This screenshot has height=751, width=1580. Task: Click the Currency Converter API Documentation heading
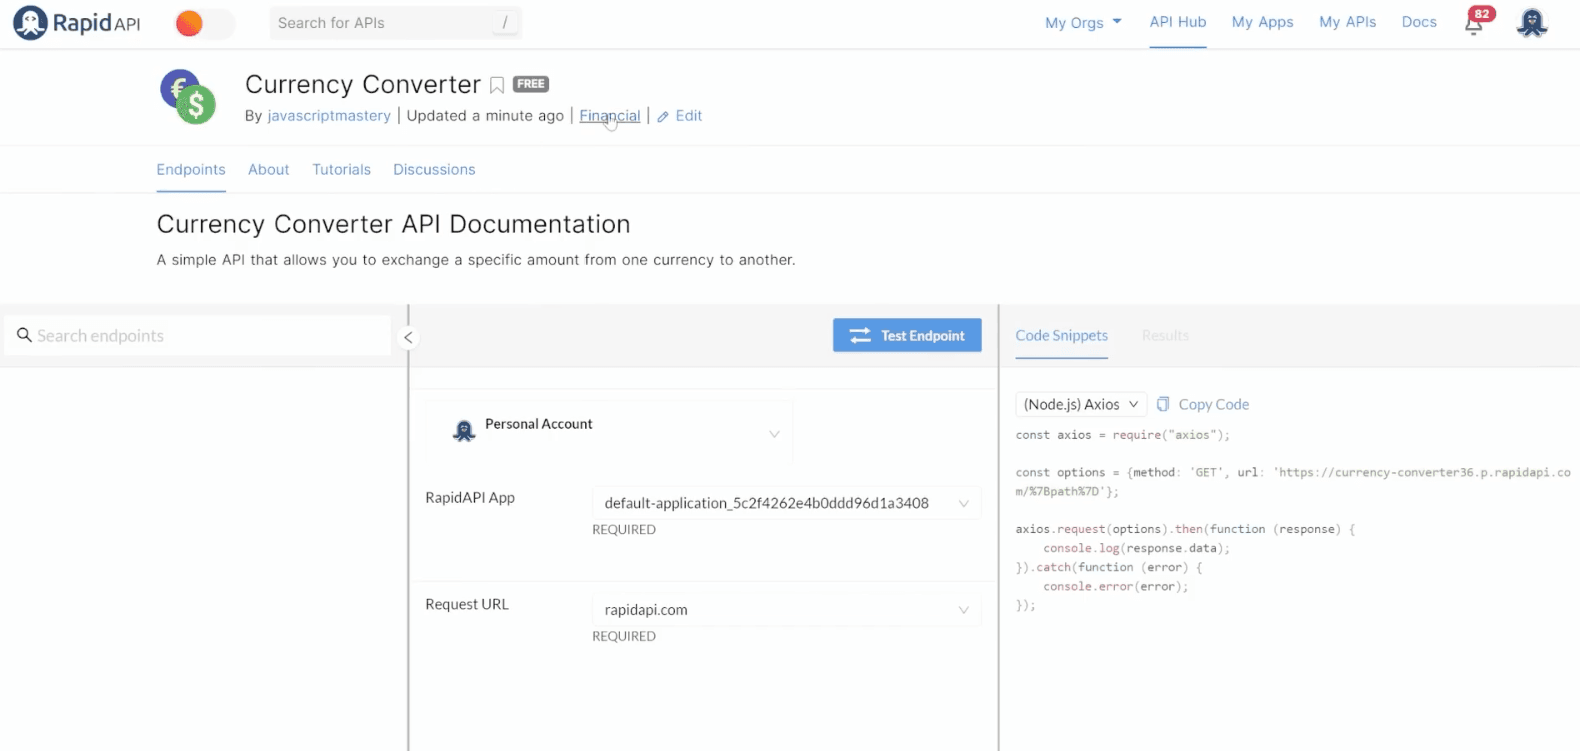click(394, 224)
